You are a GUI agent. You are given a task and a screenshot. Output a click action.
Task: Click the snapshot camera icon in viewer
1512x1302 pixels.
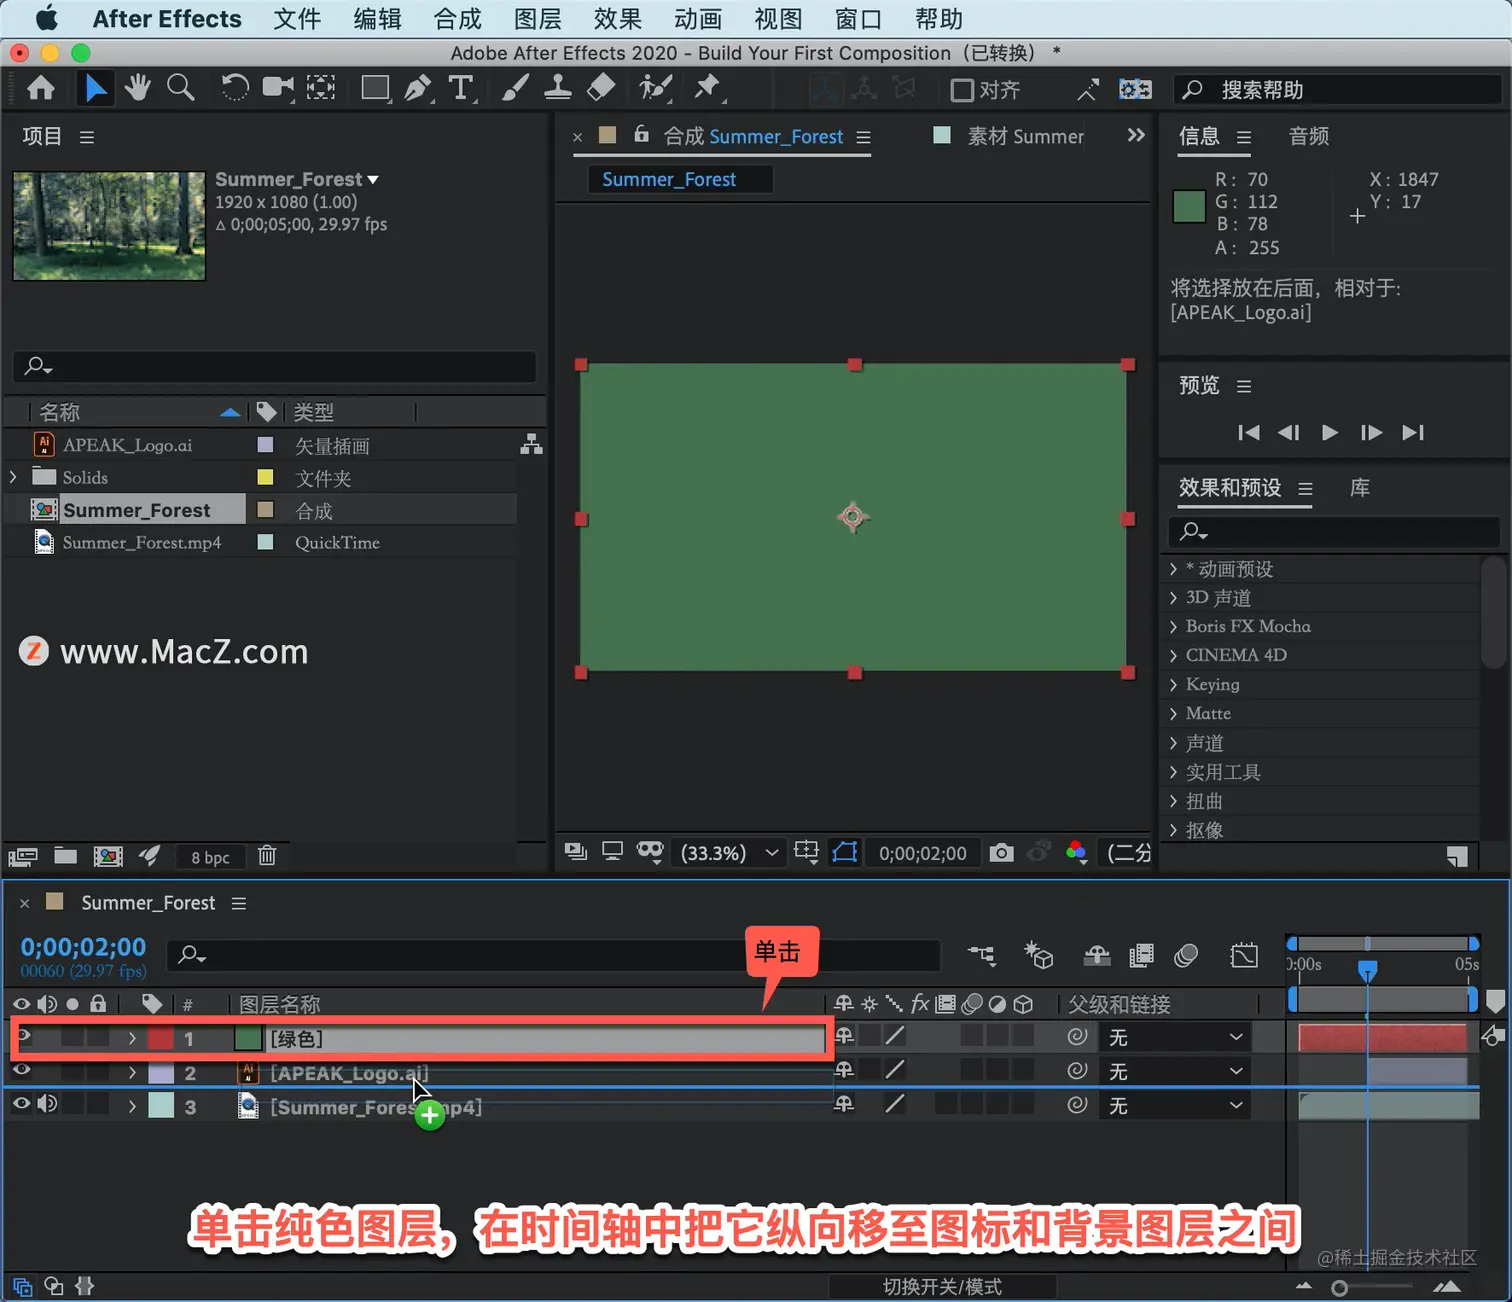click(x=1001, y=853)
